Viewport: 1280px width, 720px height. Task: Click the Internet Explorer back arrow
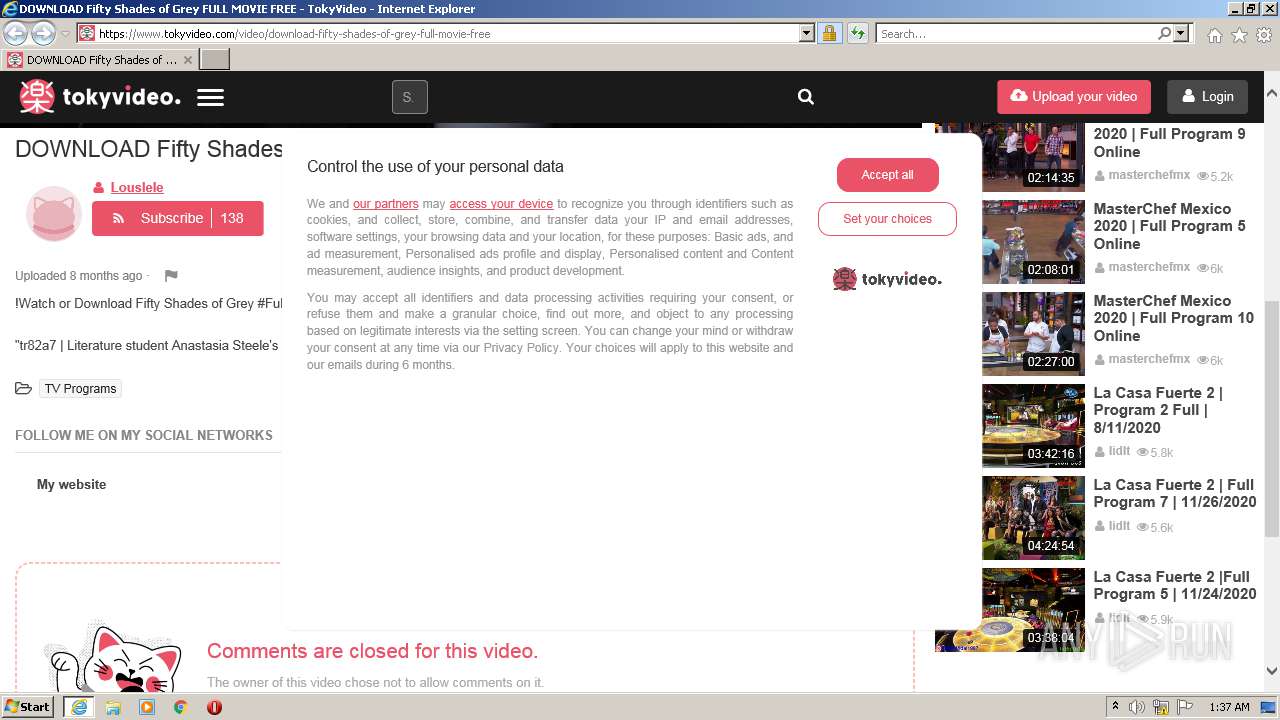[x=16, y=33]
